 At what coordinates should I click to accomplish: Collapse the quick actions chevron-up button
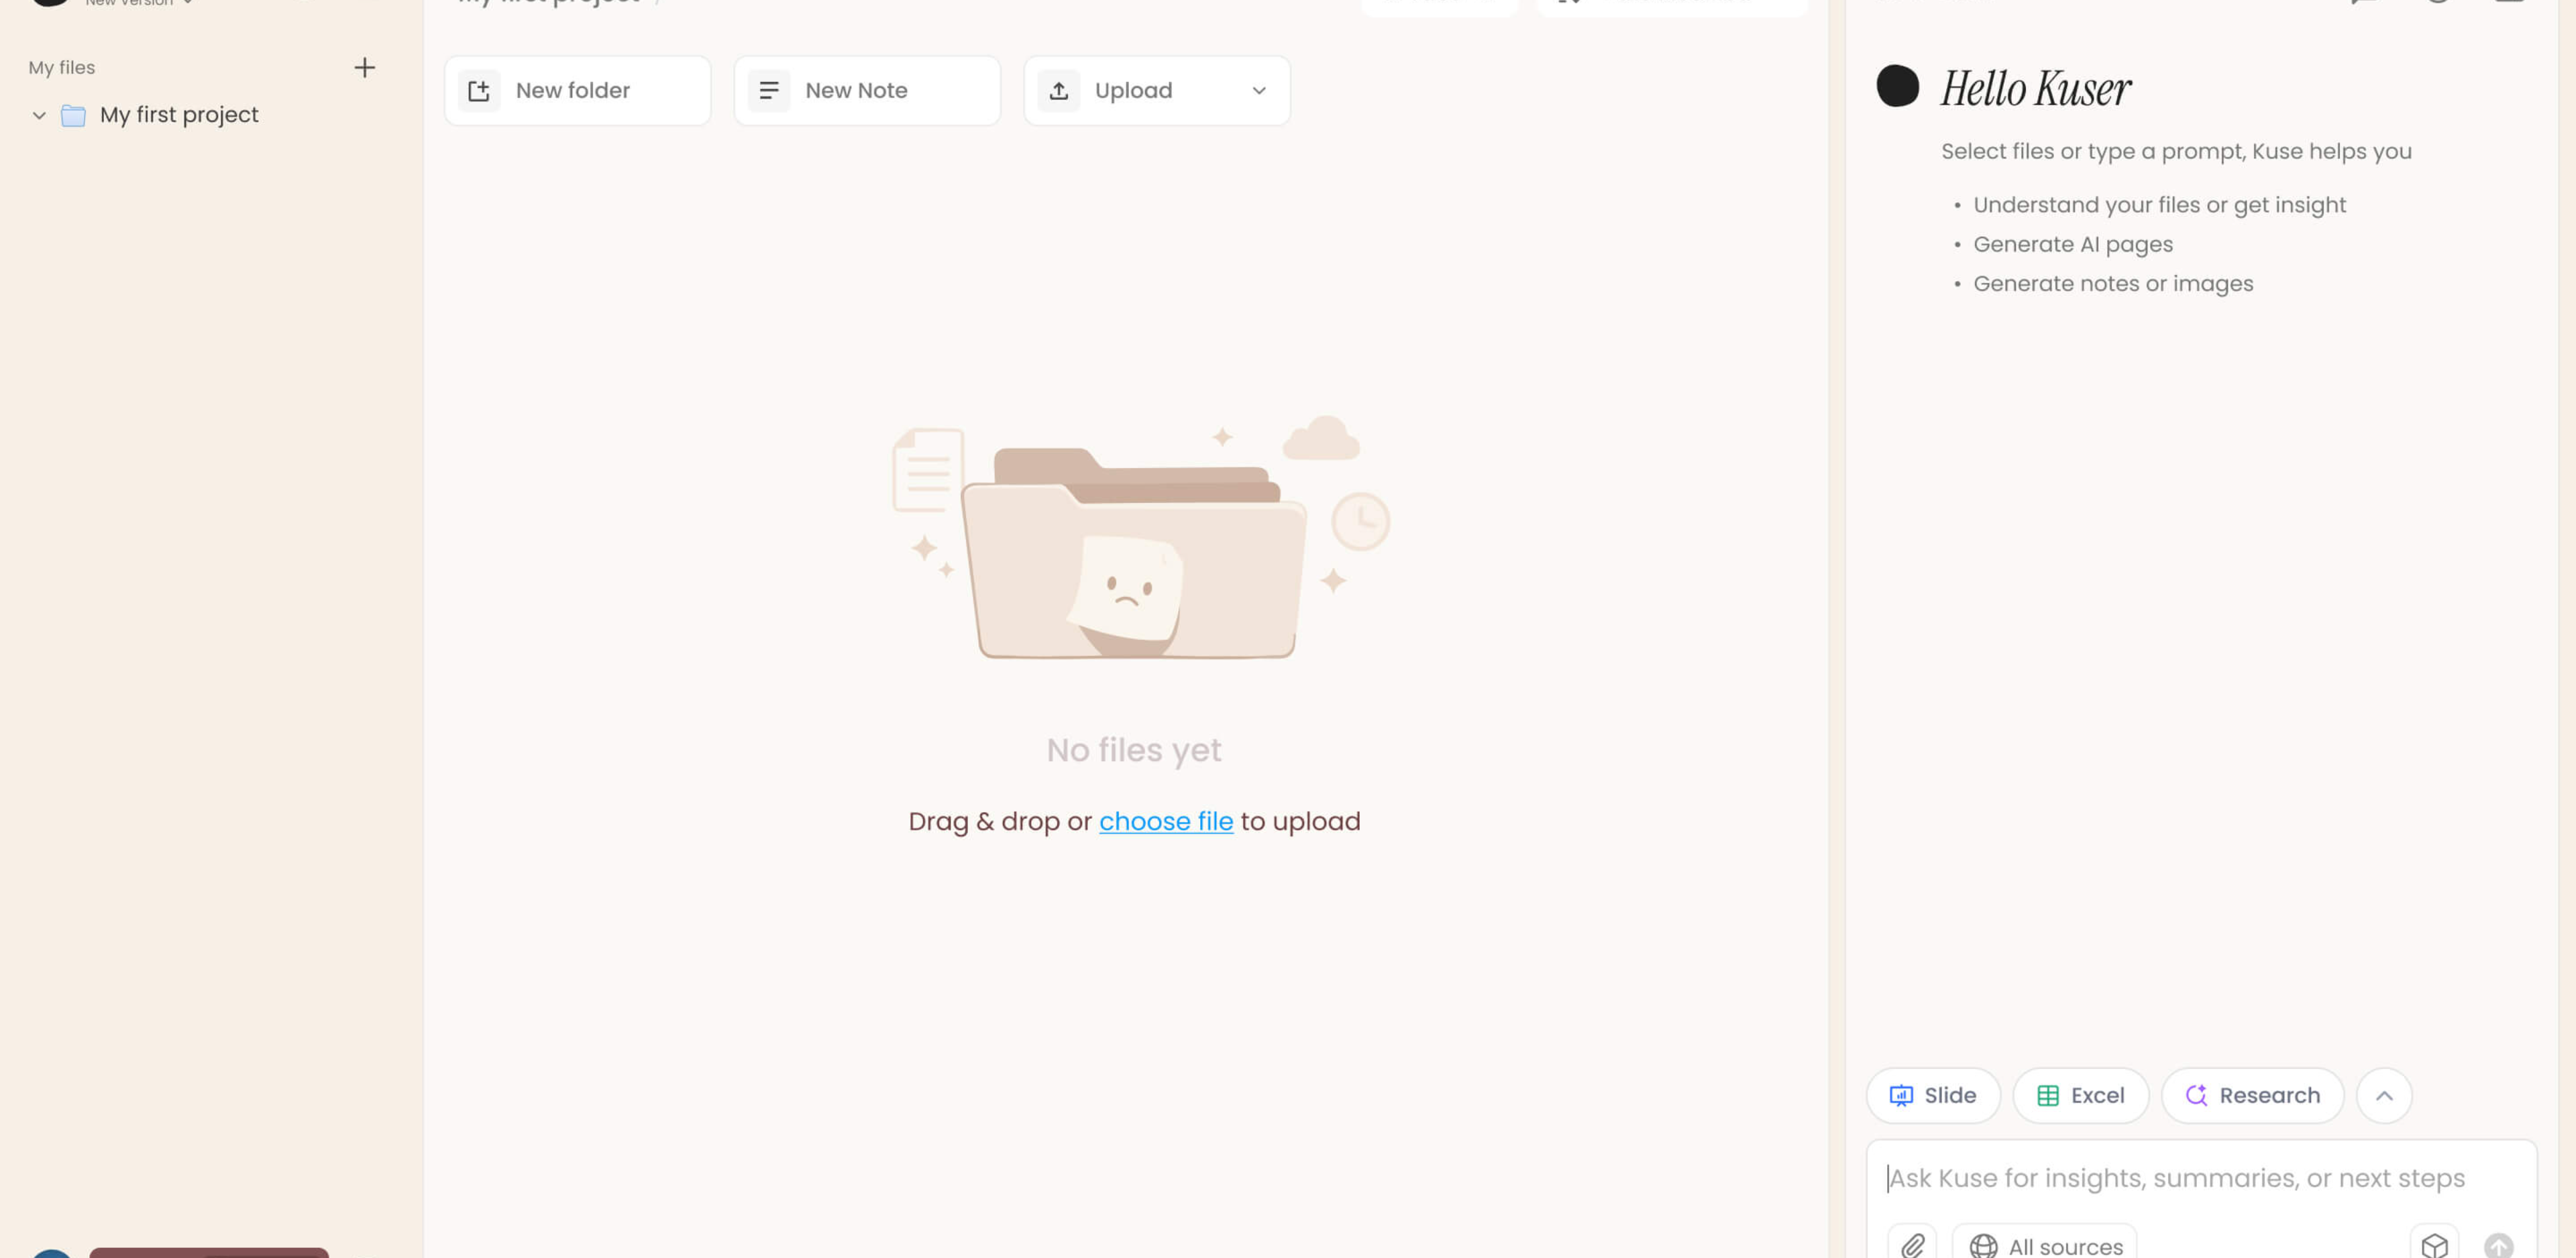pos(2384,1095)
